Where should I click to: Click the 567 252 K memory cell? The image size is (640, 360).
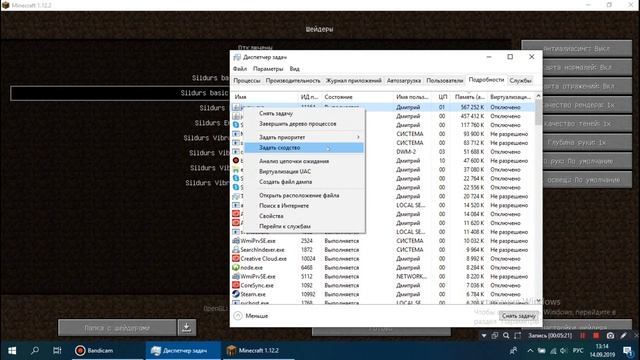(472, 107)
